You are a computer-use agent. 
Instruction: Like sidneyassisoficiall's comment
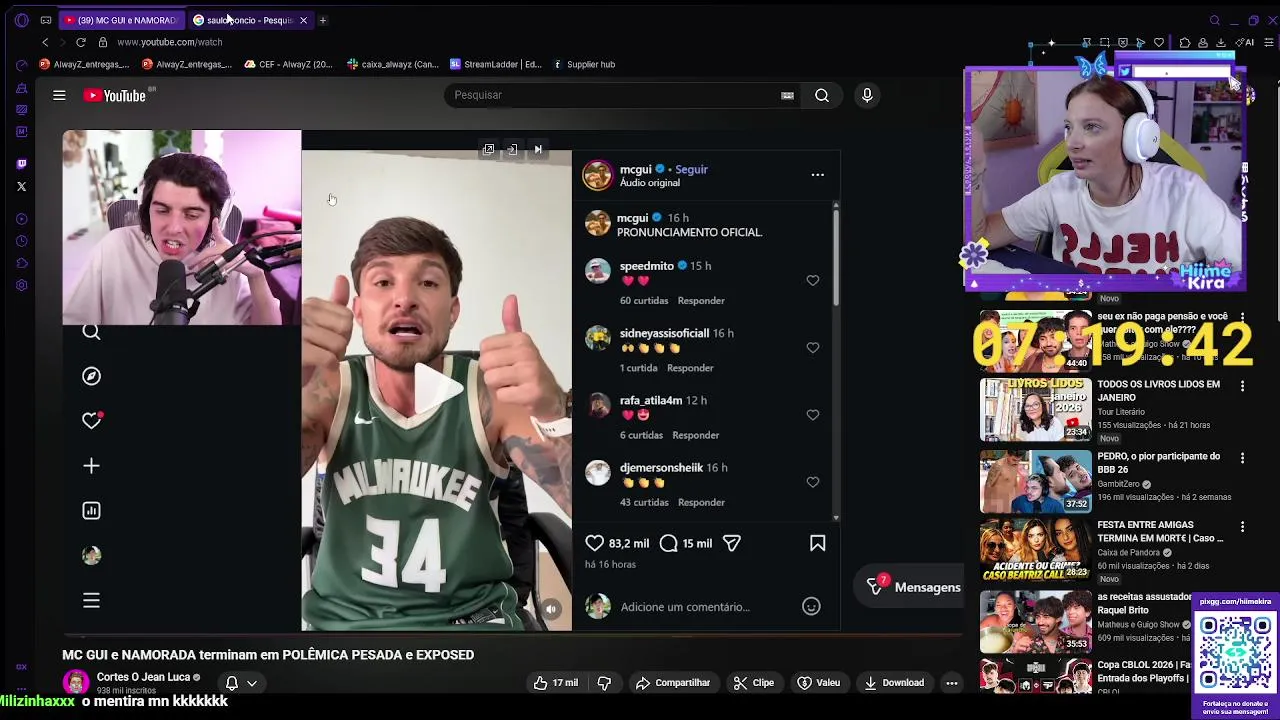click(x=812, y=348)
